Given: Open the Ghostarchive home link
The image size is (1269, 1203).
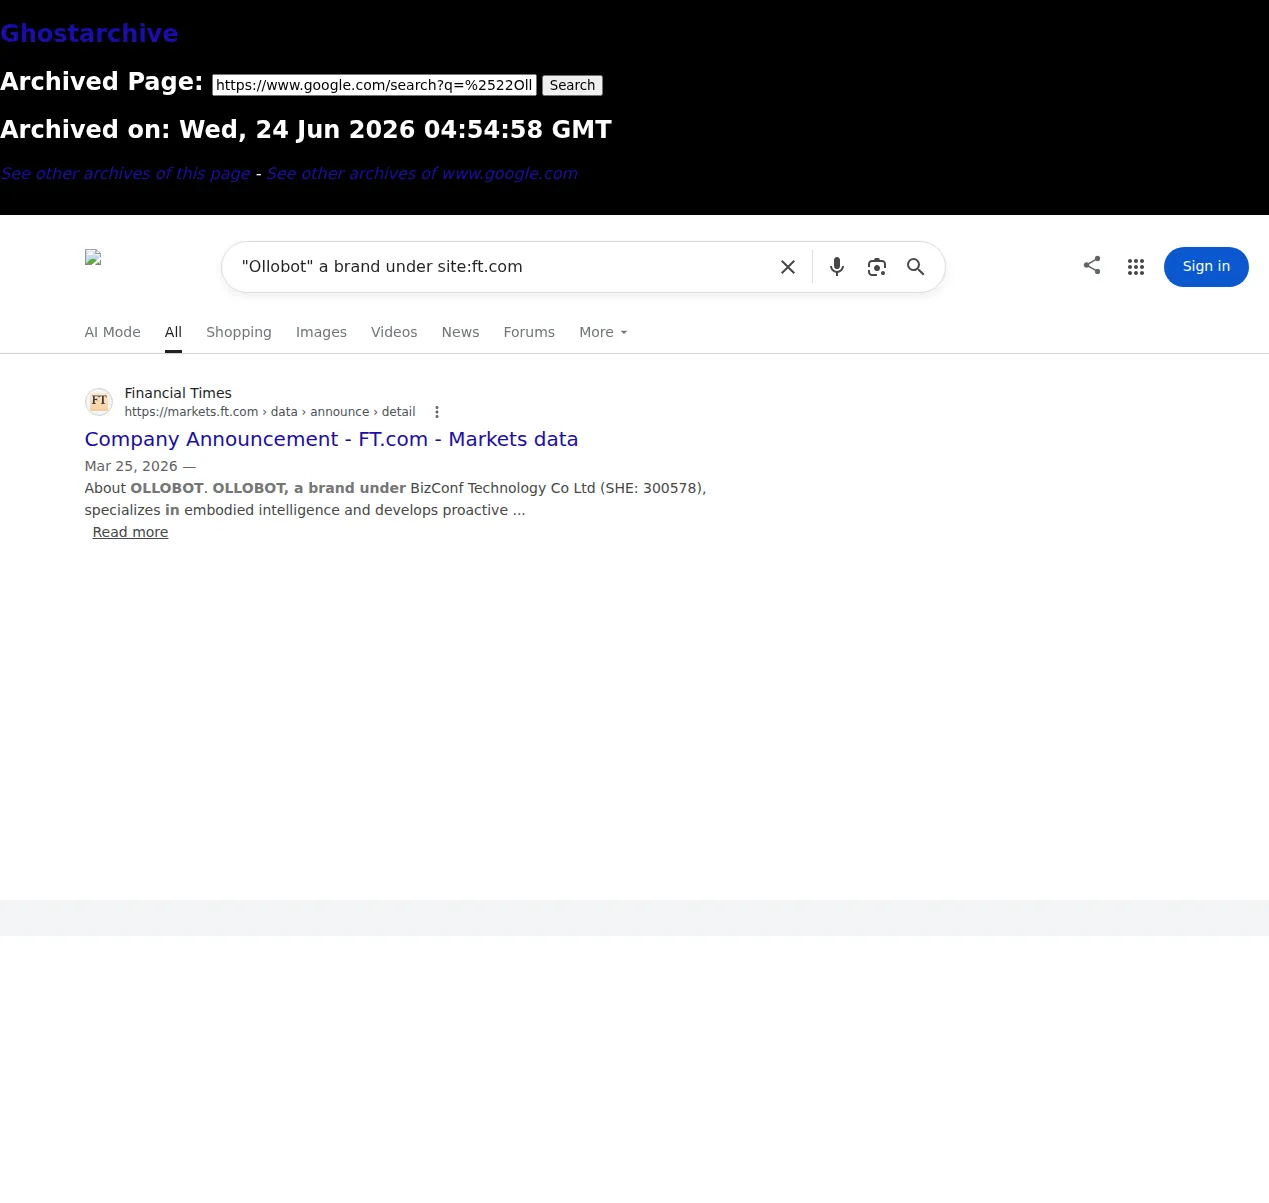Looking at the screenshot, I should pos(89,33).
